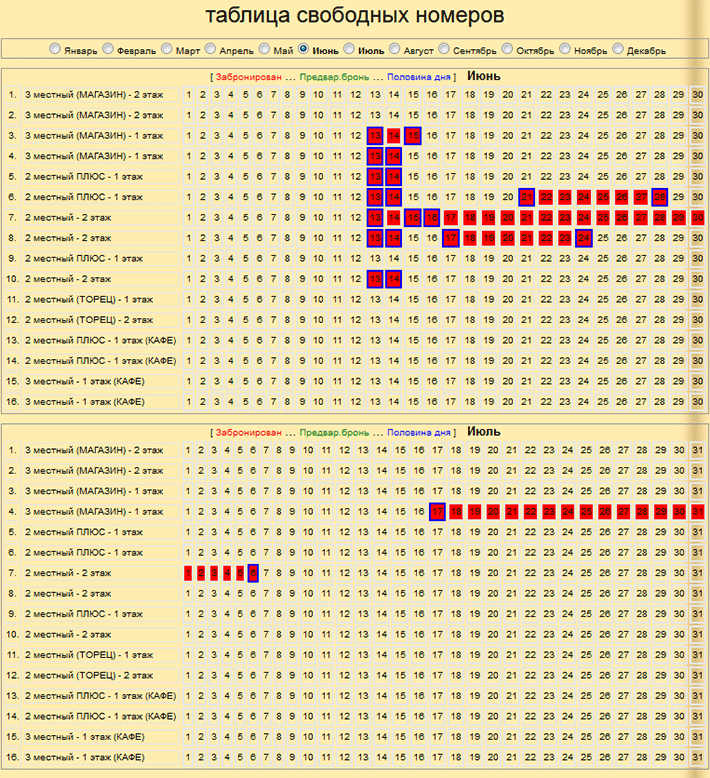The width and height of the screenshot is (710, 778).
Task: Click half-day cell 17 in June row 8
Action: pos(451,238)
